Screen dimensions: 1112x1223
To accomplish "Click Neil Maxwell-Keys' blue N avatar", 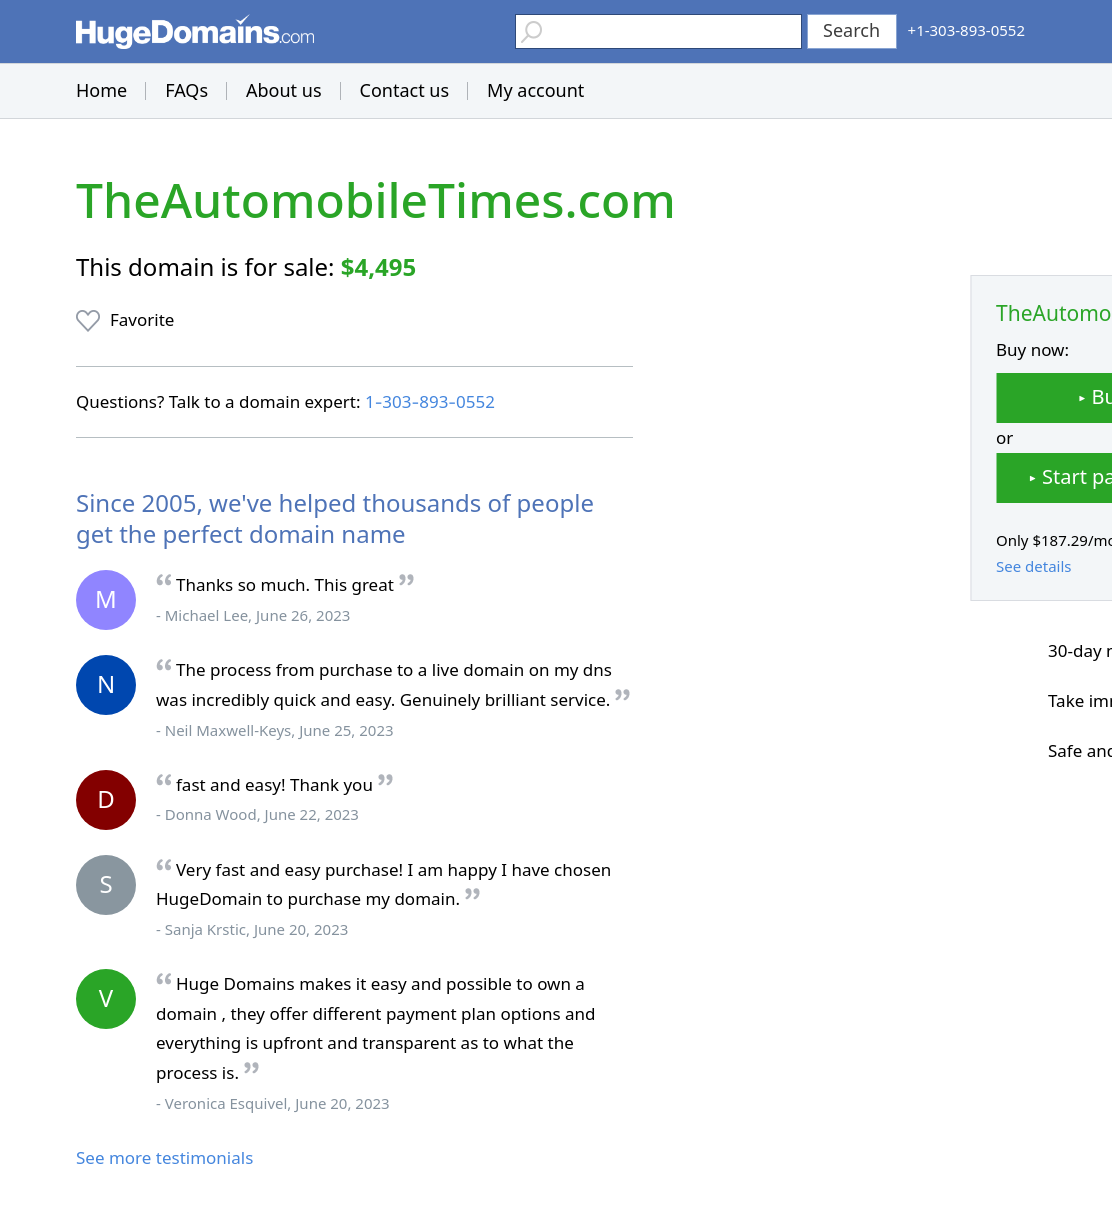I will (x=106, y=685).
